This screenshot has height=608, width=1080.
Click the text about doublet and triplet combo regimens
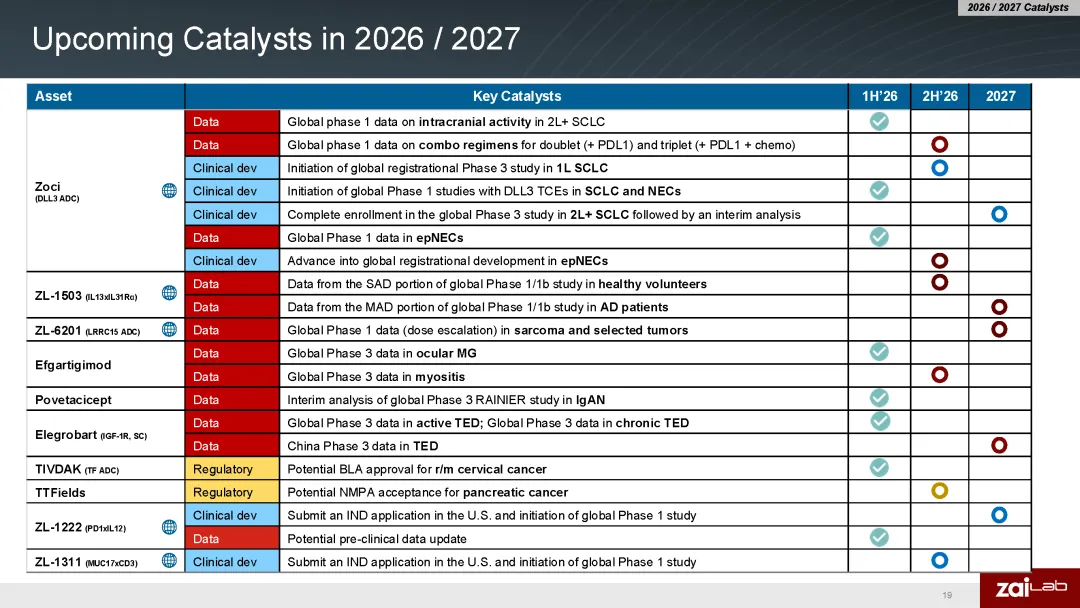click(x=541, y=145)
